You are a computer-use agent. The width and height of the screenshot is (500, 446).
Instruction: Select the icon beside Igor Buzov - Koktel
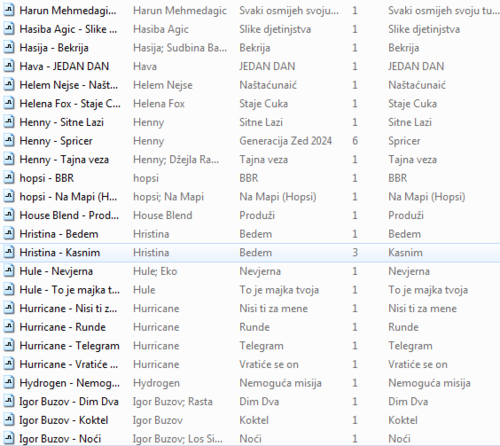[9, 420]
